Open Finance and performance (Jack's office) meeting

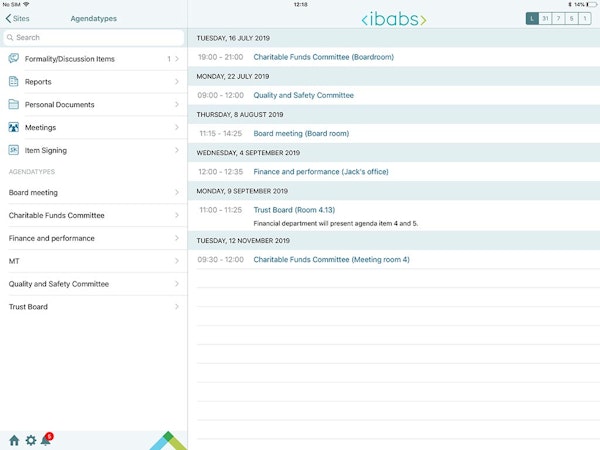tap(321, 172)
